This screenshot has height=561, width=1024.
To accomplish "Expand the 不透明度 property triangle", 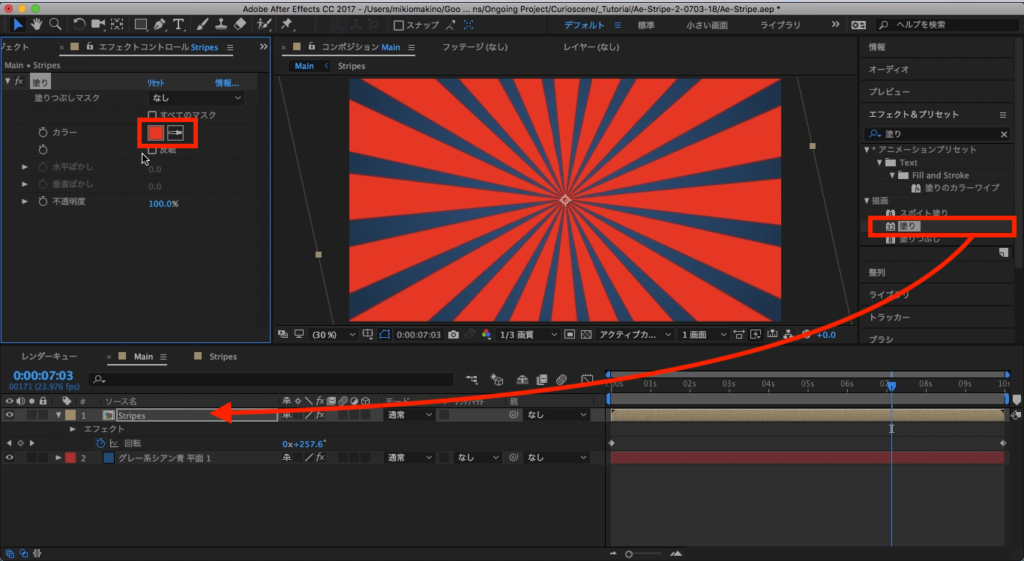I will 25,202.
